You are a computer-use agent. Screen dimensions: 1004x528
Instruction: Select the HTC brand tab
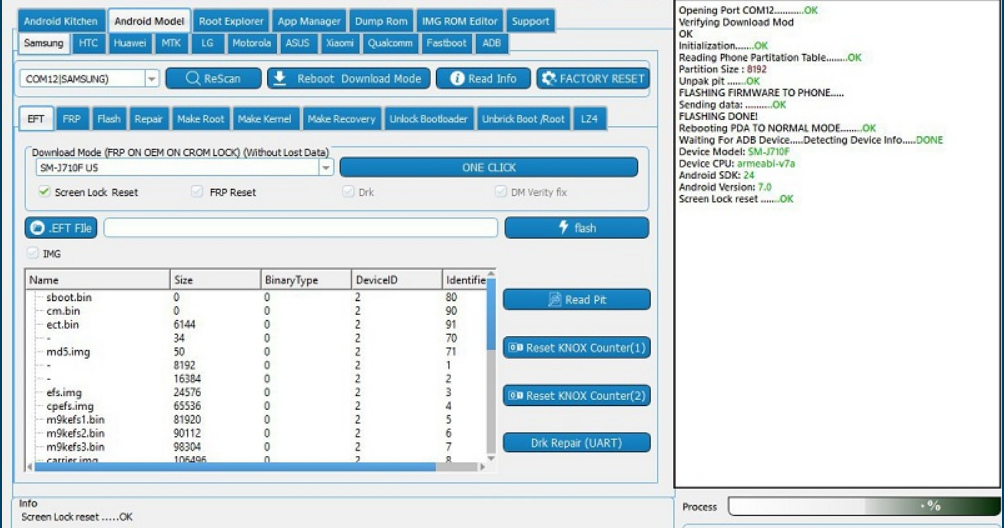[x=88, y=43]
